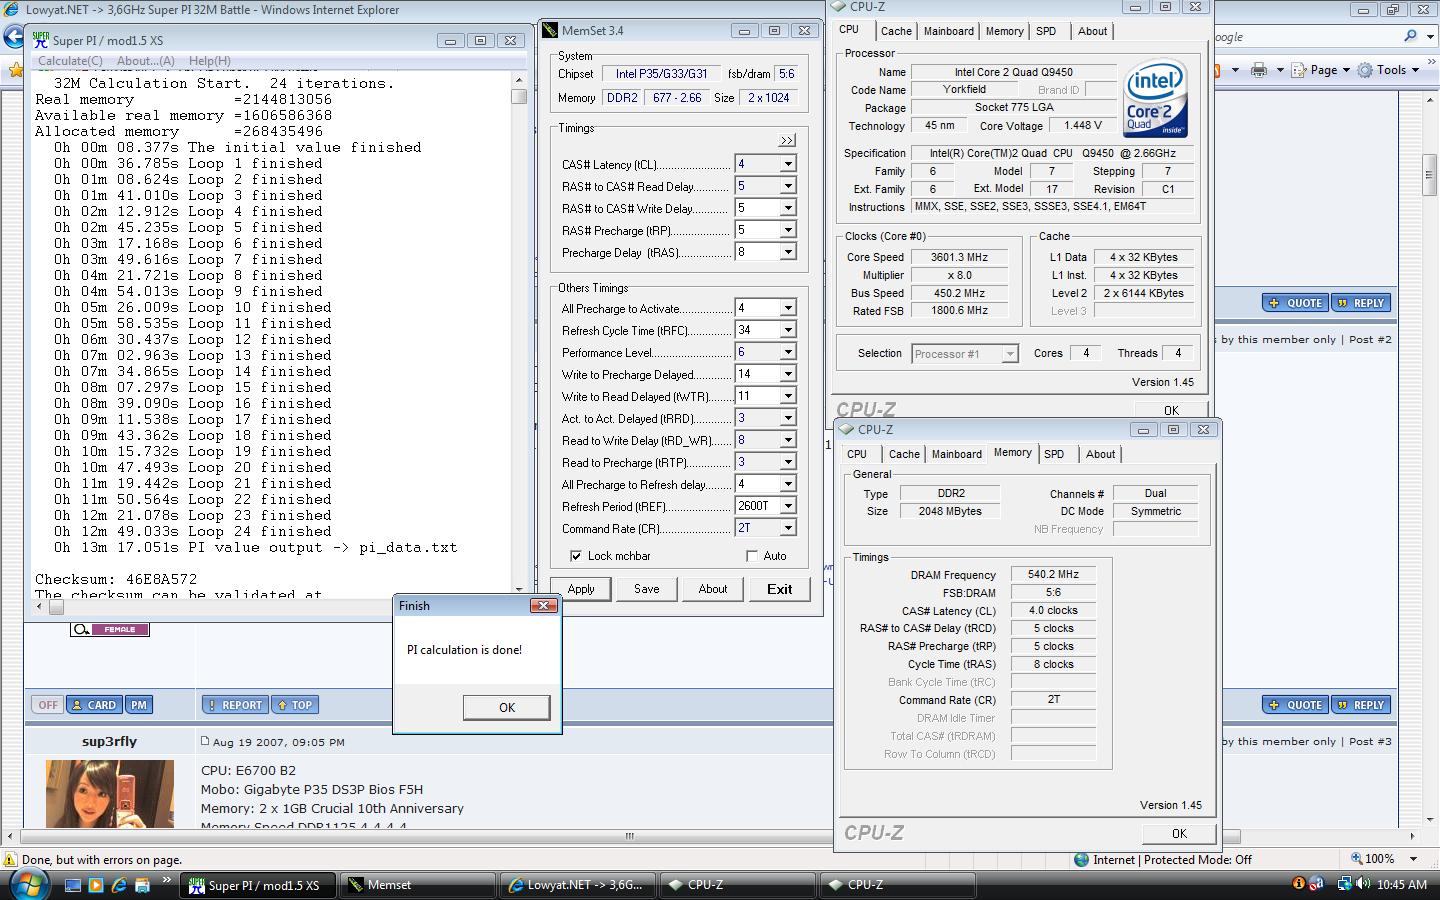This screenshot has width=1440, height=900.
Task: Open Super PI About menu
Action: tap(146, 61)
